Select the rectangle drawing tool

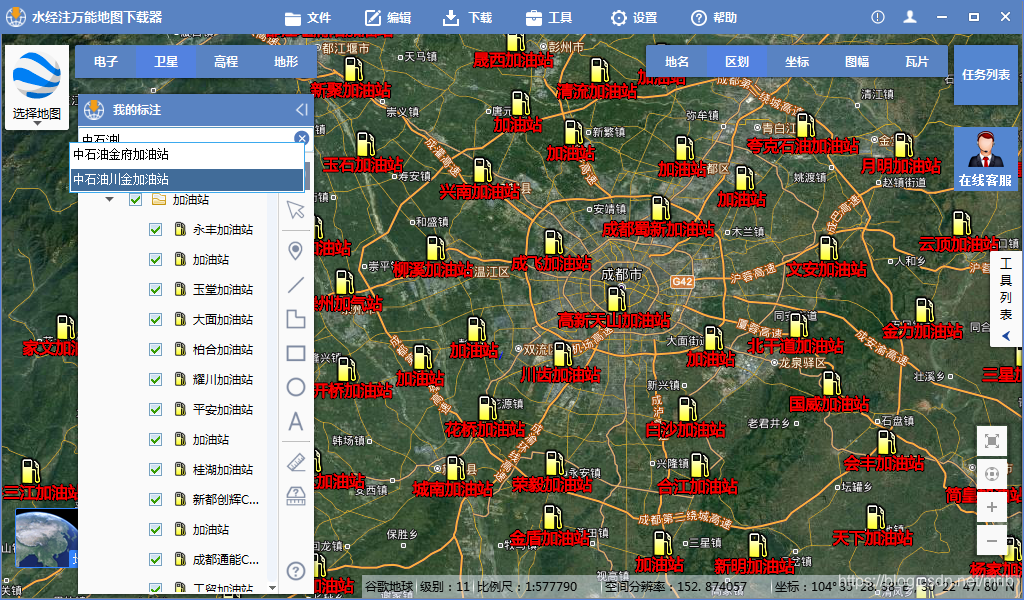296,353
